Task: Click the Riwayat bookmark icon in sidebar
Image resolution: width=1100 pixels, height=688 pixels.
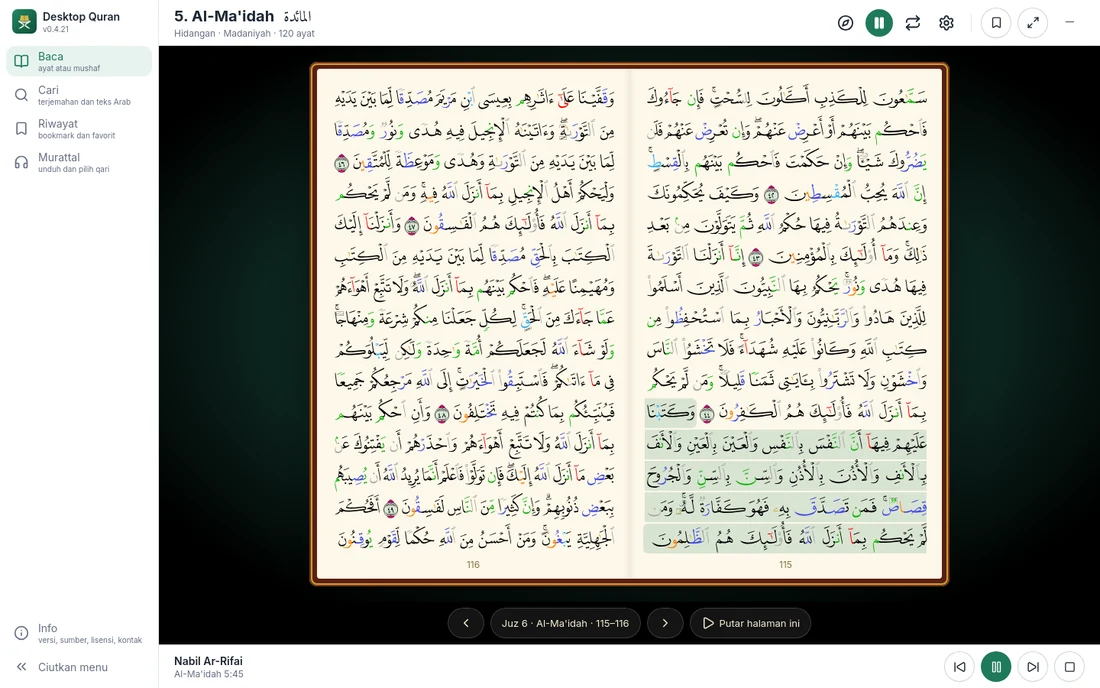Action: 22,128
